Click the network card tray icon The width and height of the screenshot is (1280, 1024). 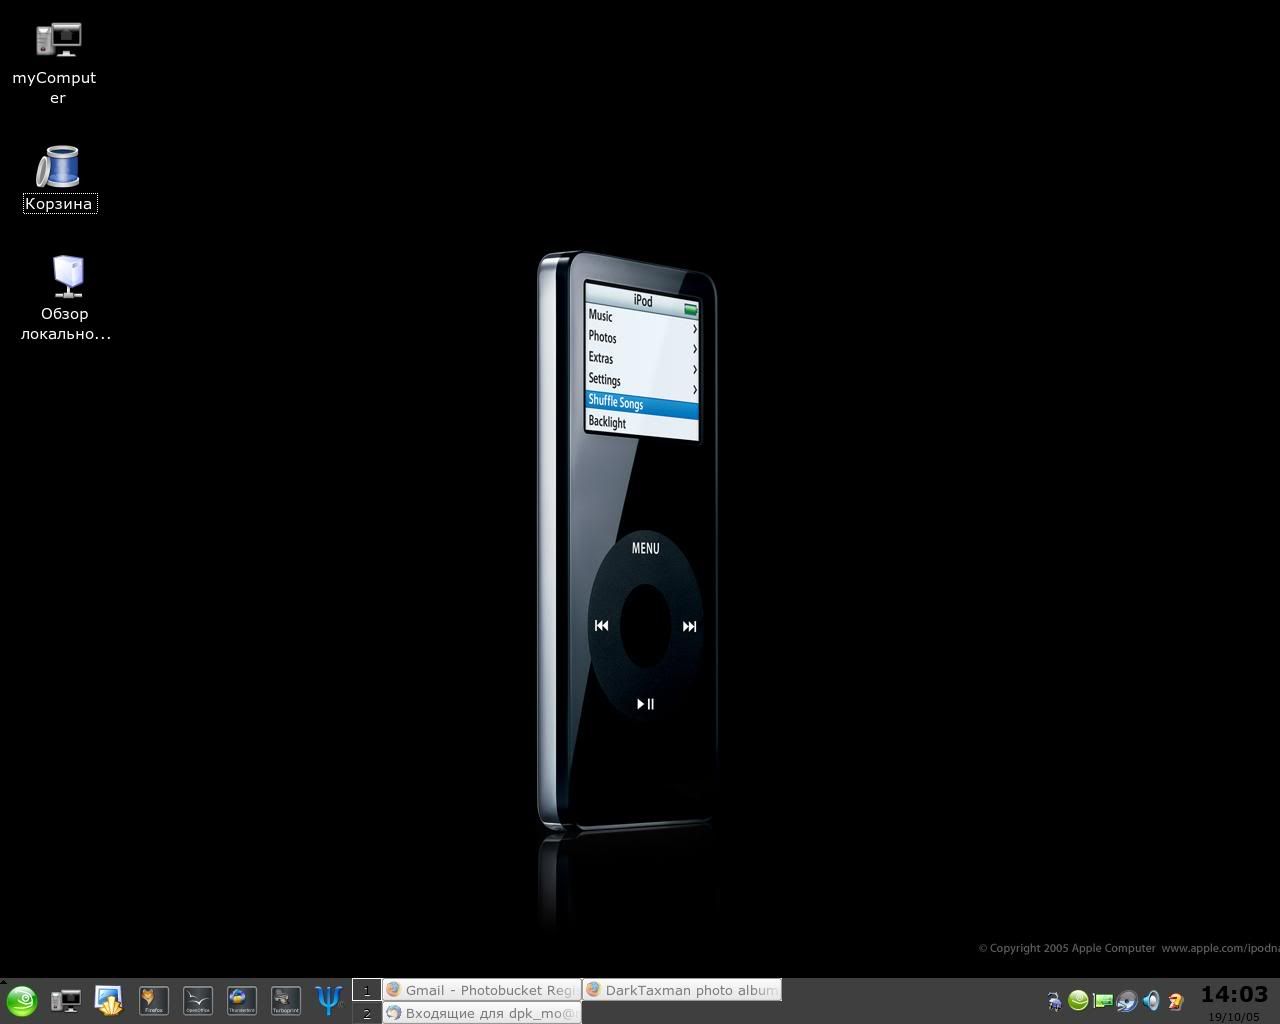click(1103, 1000)
